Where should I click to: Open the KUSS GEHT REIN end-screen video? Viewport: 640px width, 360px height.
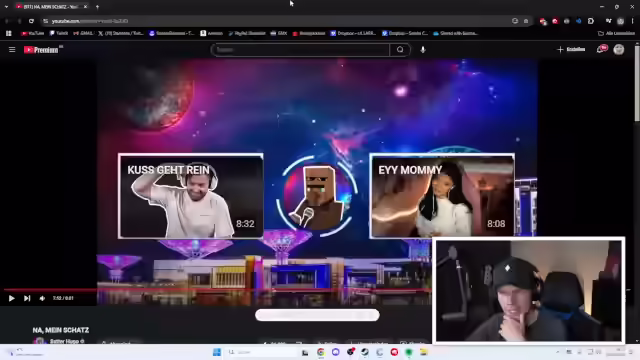(x=191, y=196)
